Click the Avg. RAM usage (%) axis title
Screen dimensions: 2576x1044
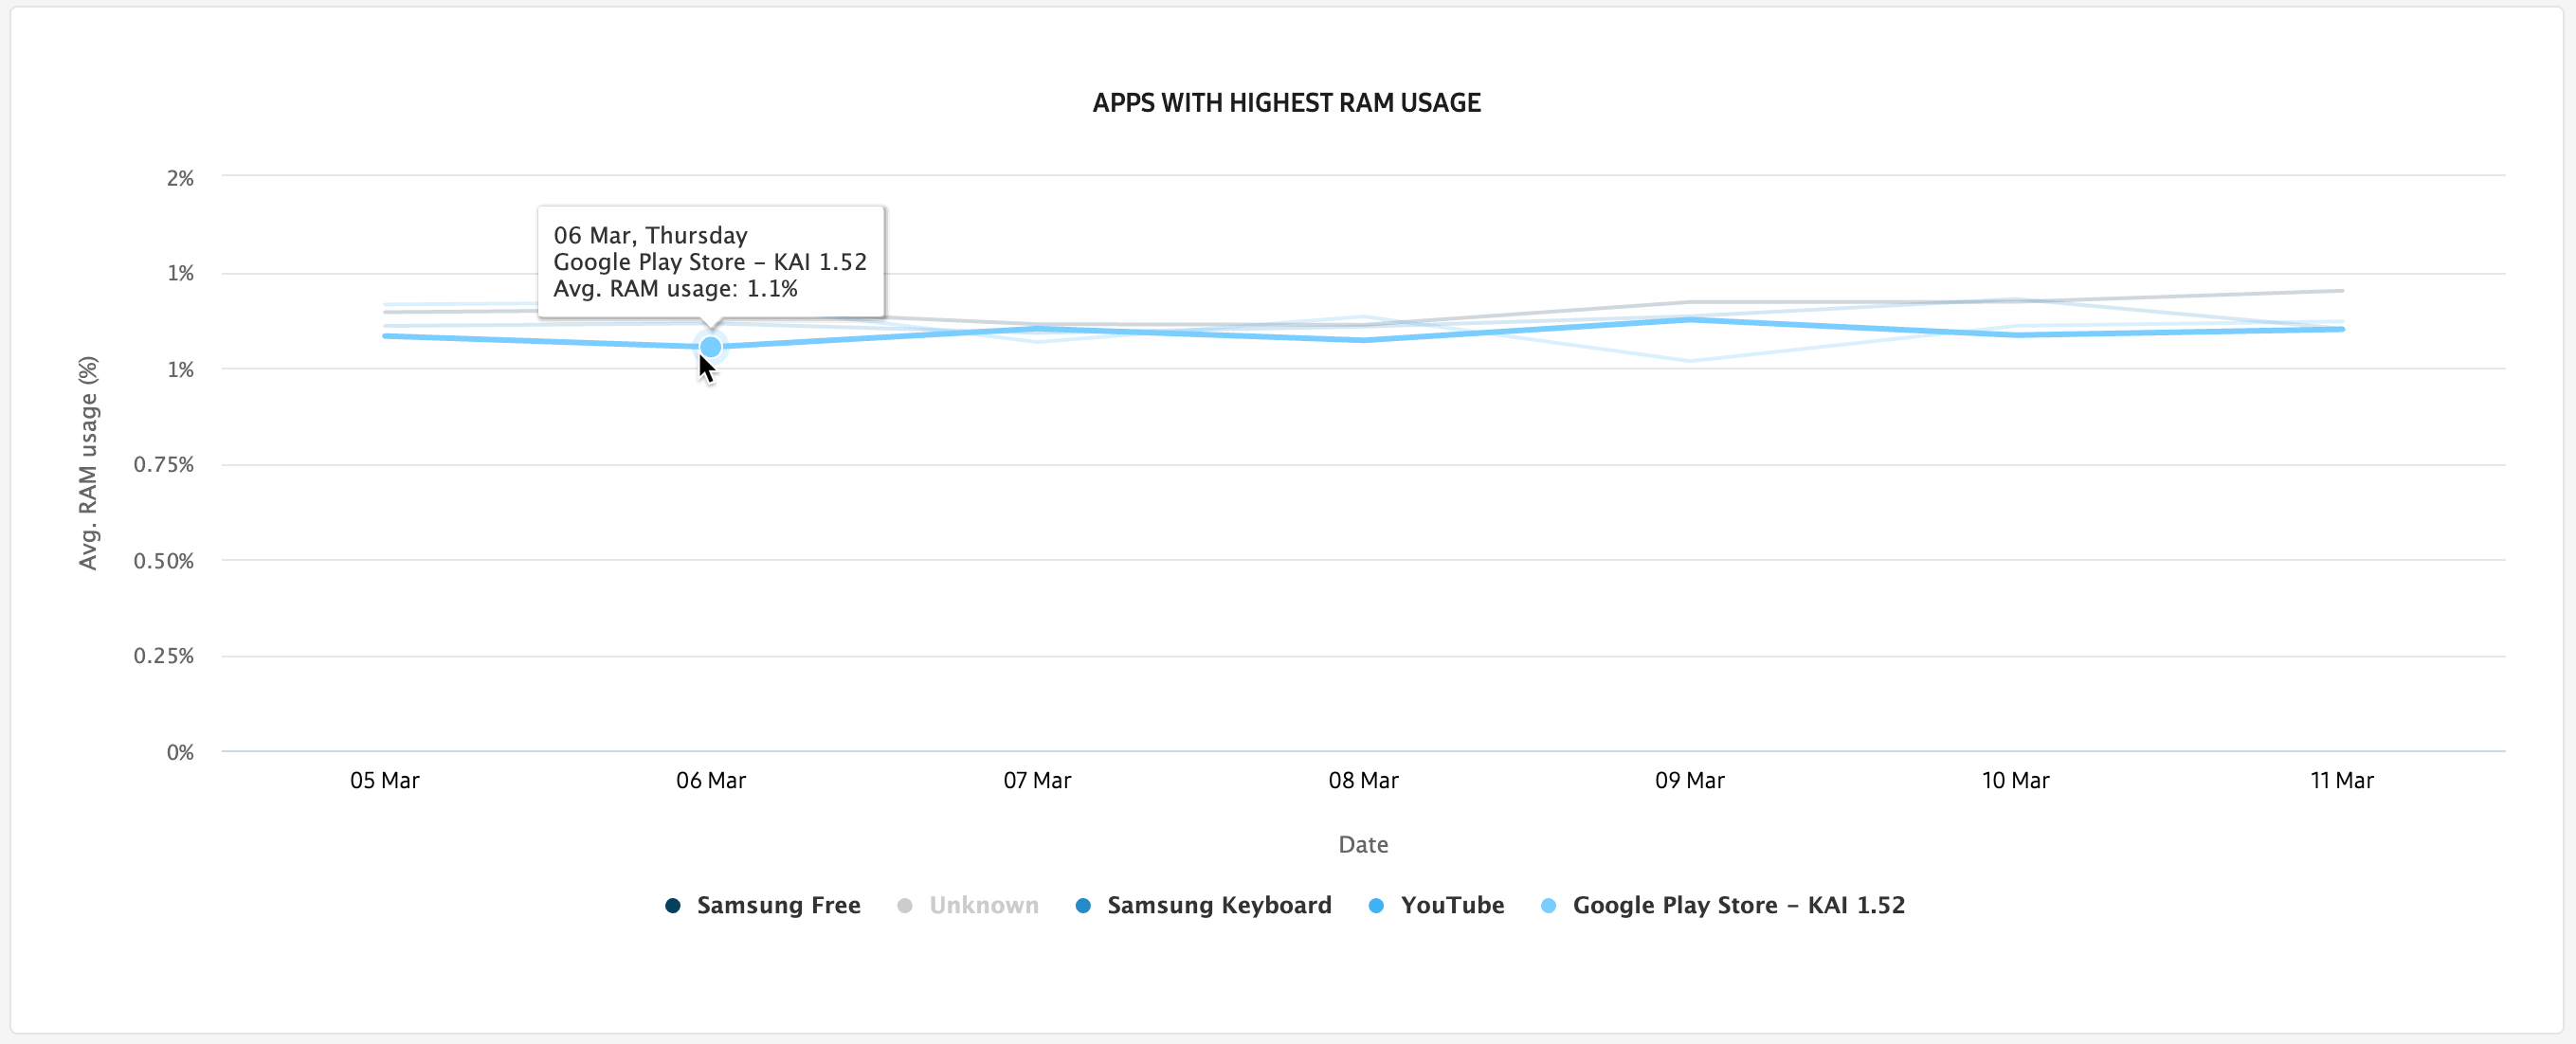[x=89, y=463]
